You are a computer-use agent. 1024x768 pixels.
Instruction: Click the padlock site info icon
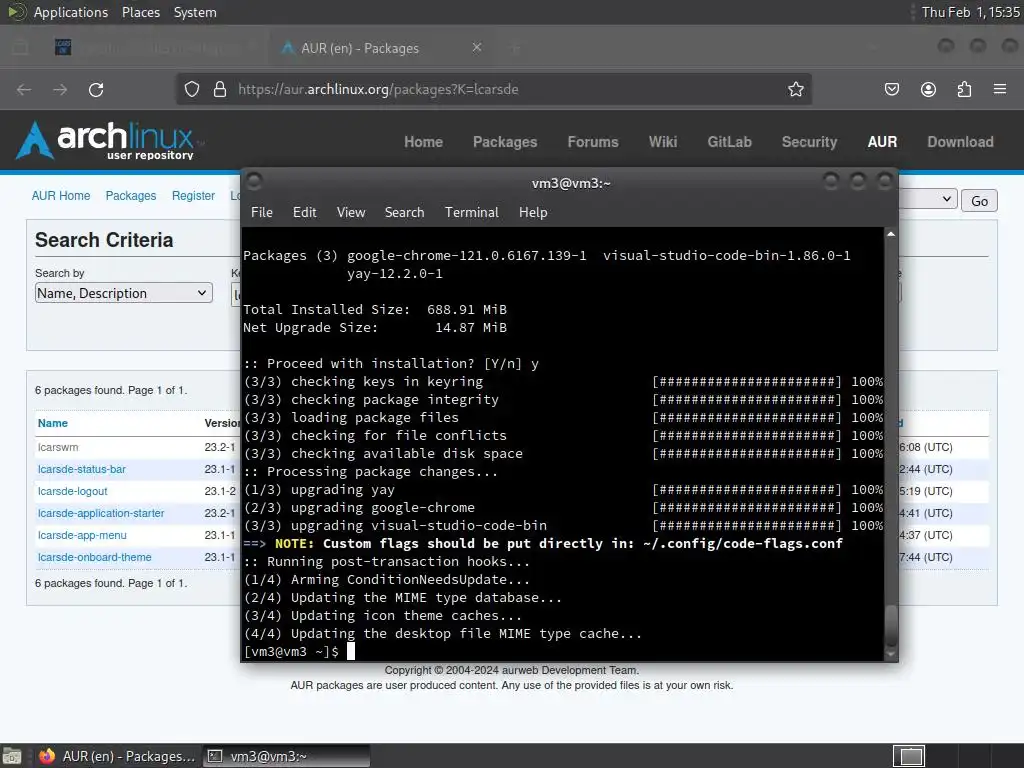(x=220, y=89)
